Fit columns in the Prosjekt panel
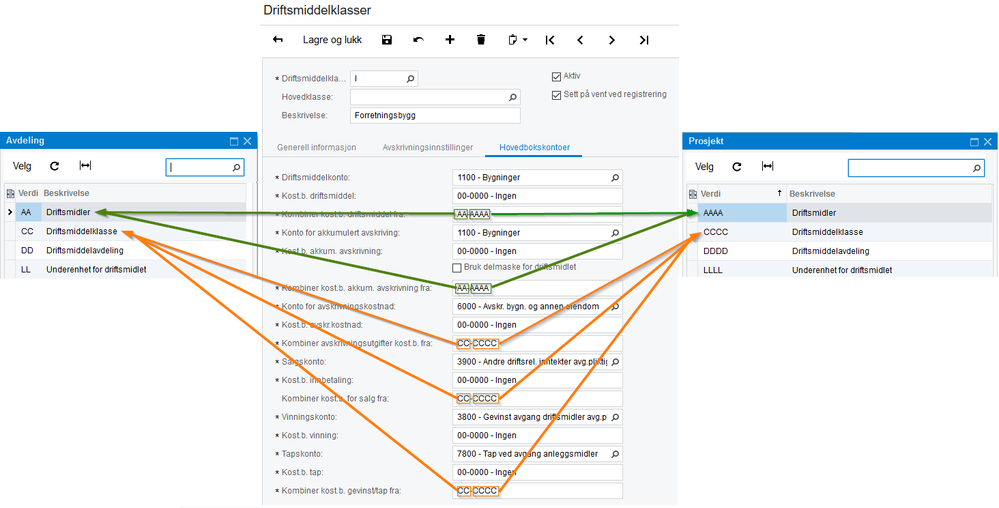This screenshot has height=508, width=999. [x=767, y=167]
